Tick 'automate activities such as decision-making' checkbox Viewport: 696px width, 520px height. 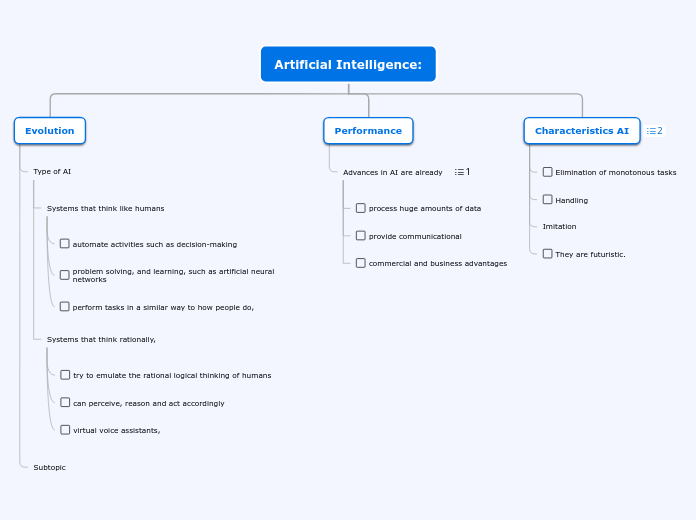pos(65,243)
